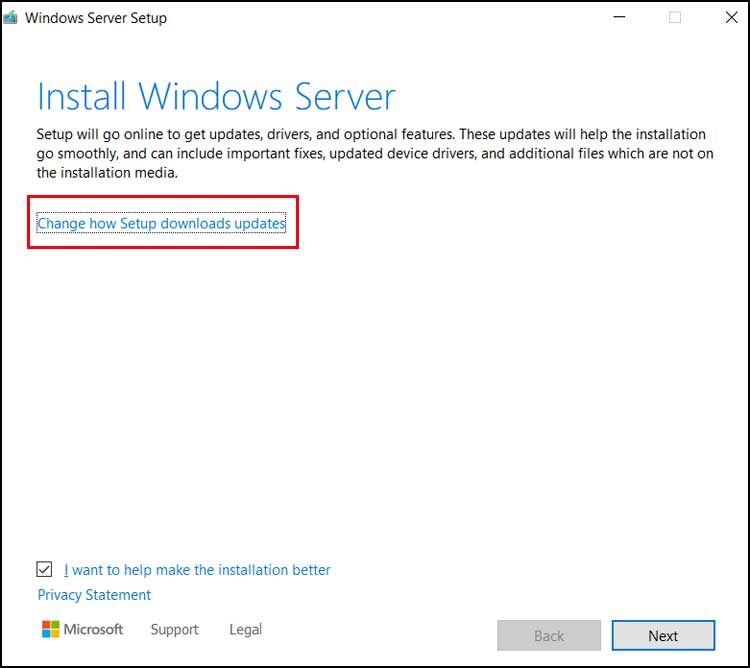The width and height of the screenshot is (750, 668).
Task: Click the grayed-out maximize button
Action: (x=675, y=18)
